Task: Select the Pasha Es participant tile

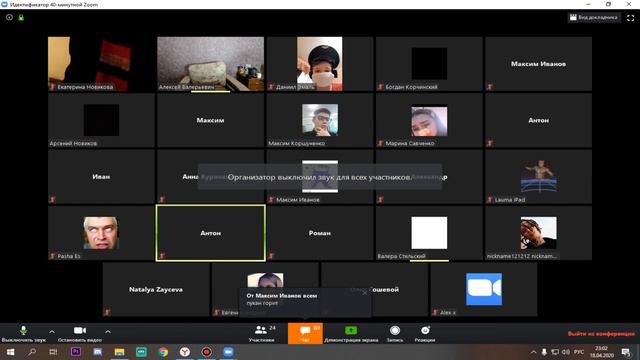Action: click(x=101, y=233)
